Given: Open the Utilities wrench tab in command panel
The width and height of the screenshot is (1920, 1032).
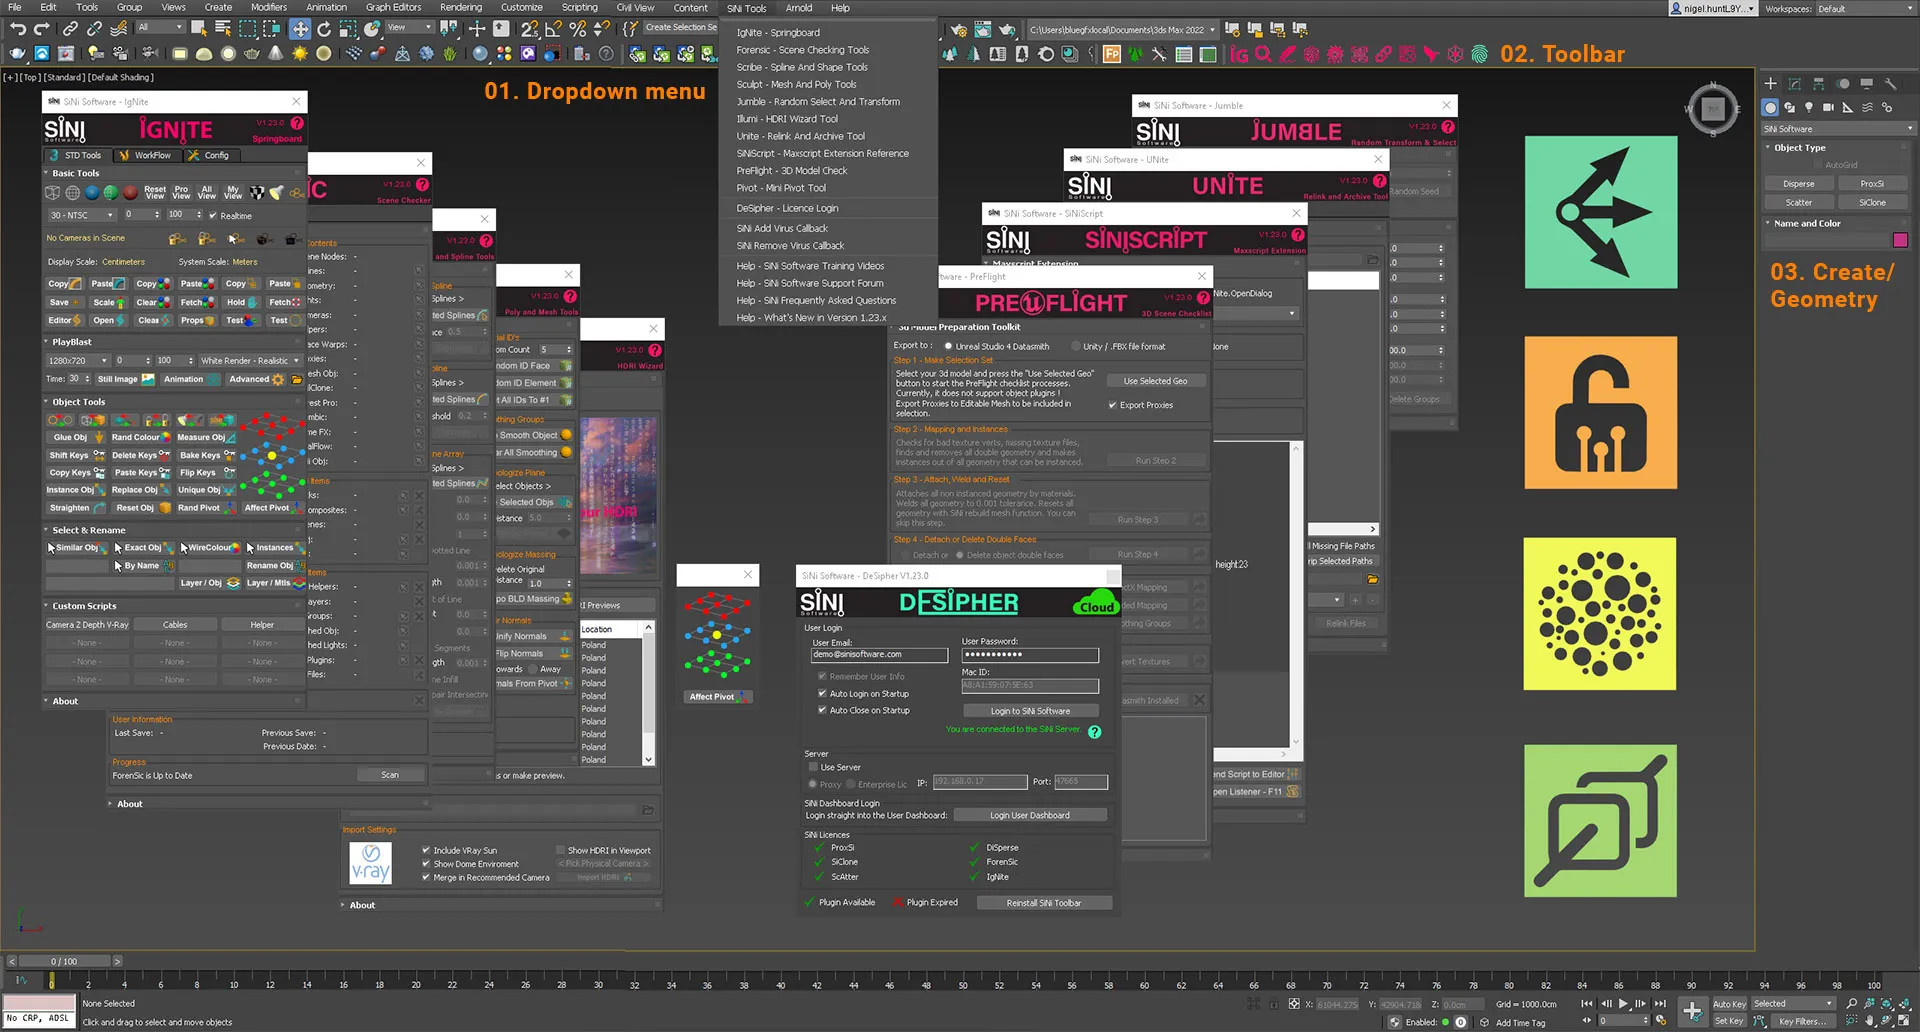Looking at the screenshot, I should [1890, 84].
